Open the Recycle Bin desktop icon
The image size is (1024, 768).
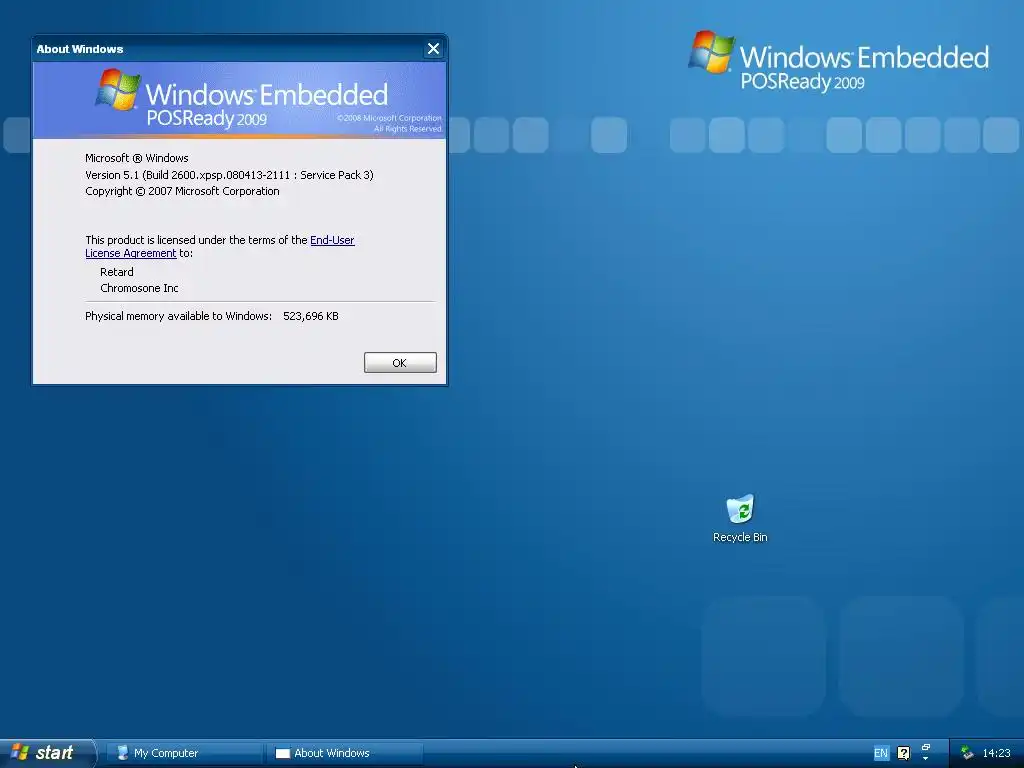[740, 519]
